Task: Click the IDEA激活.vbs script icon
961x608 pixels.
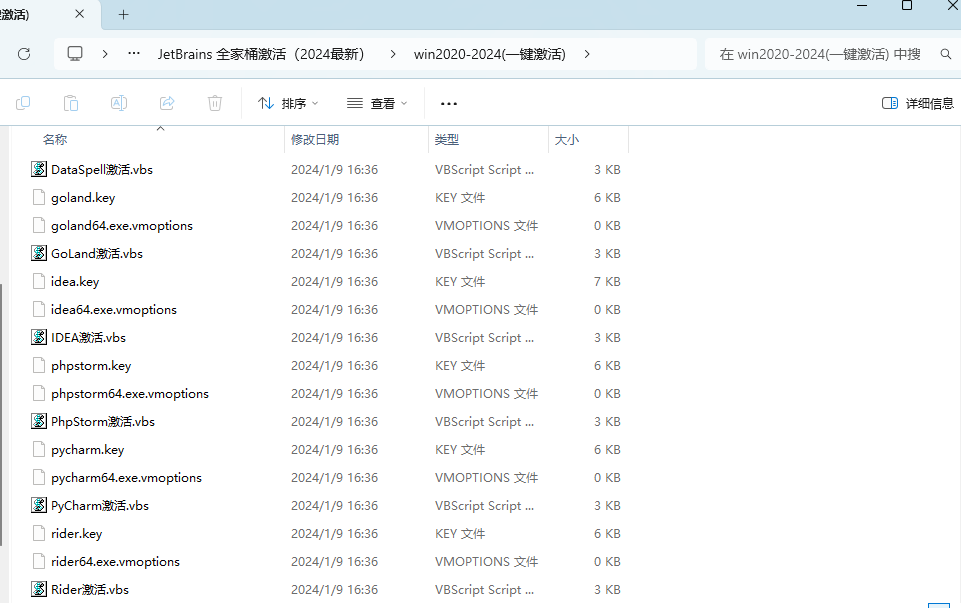Action: [39, 337]
